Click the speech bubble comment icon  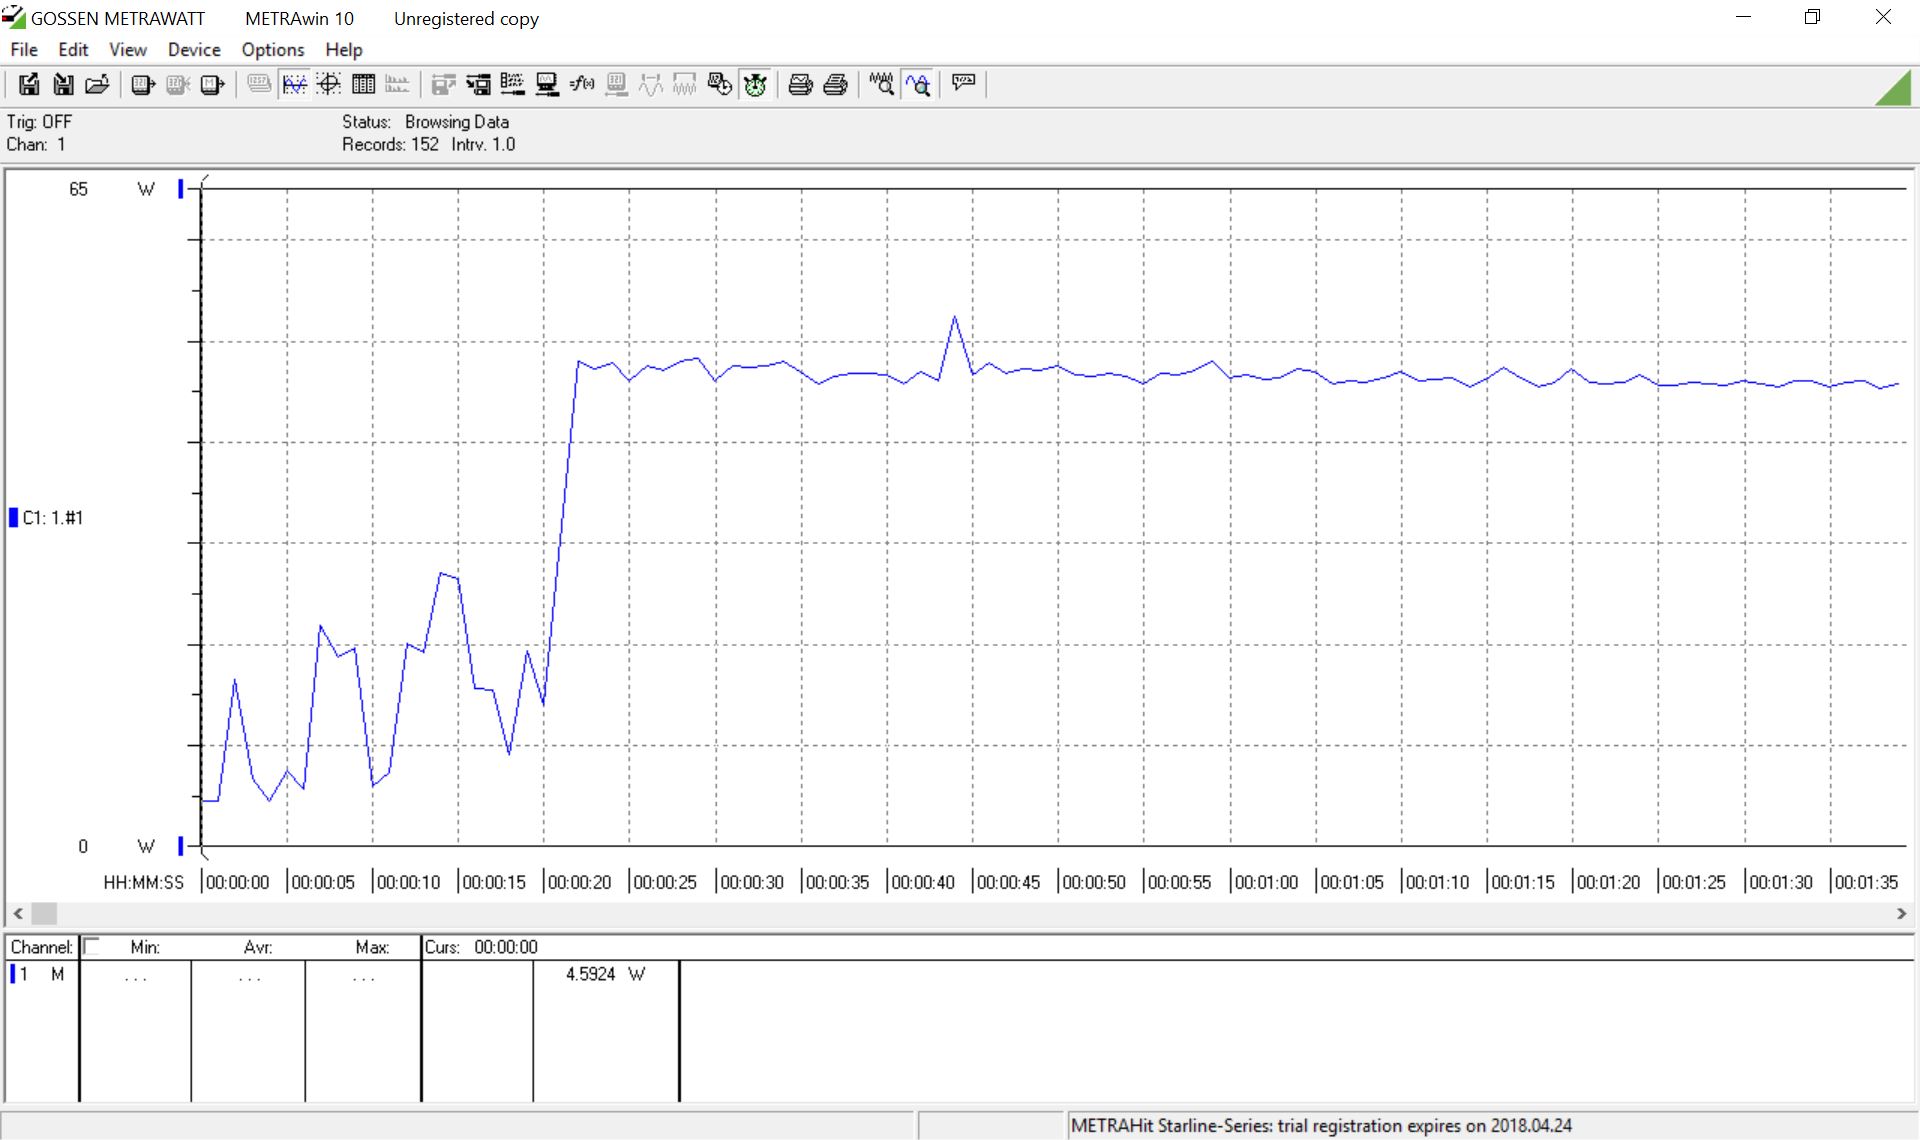(964, 83)
